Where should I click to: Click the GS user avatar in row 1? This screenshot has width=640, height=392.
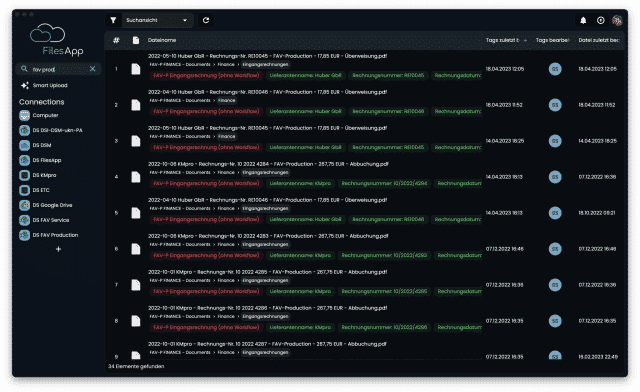(x=555, y=69)
